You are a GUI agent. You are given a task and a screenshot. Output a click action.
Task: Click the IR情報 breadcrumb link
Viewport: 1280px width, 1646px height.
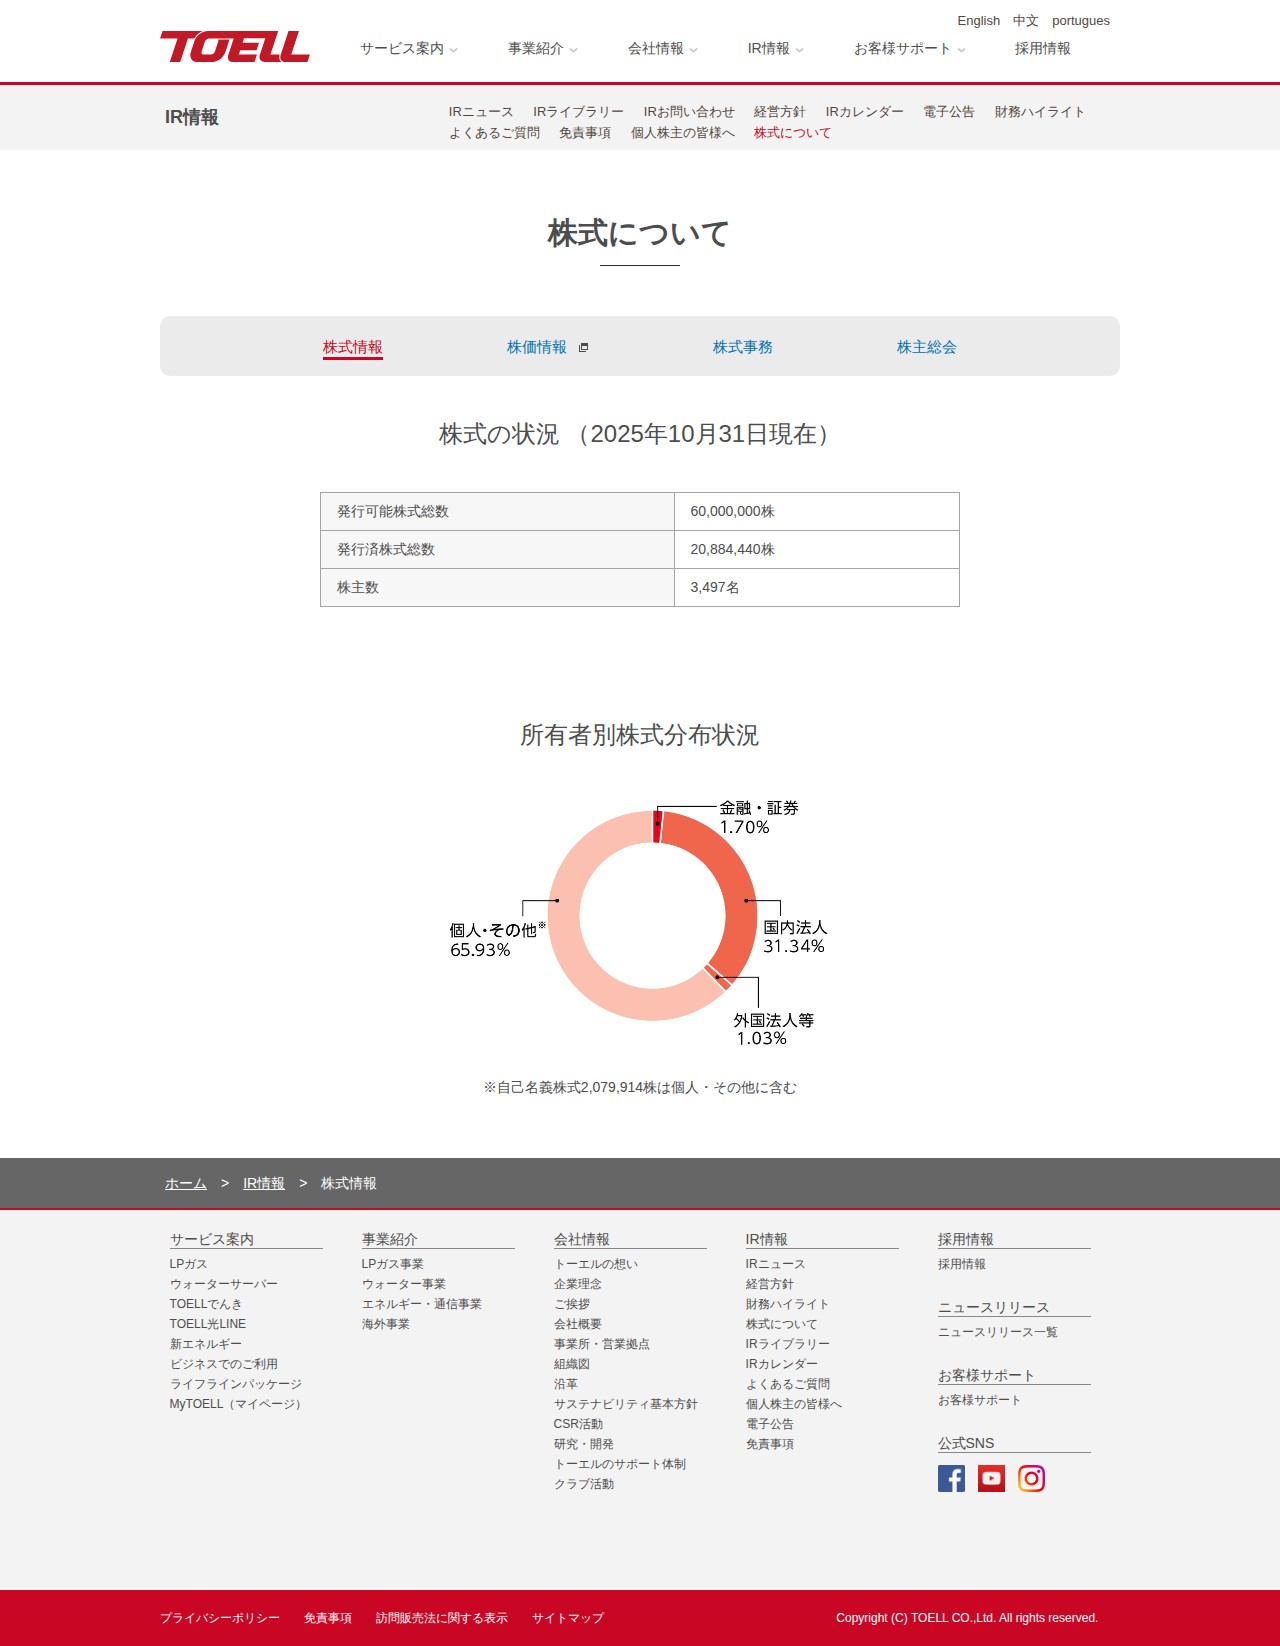click(264, 1183)
